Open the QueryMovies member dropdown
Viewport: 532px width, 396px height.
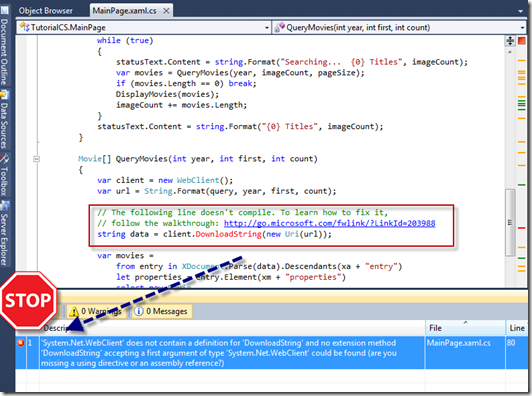522,28
